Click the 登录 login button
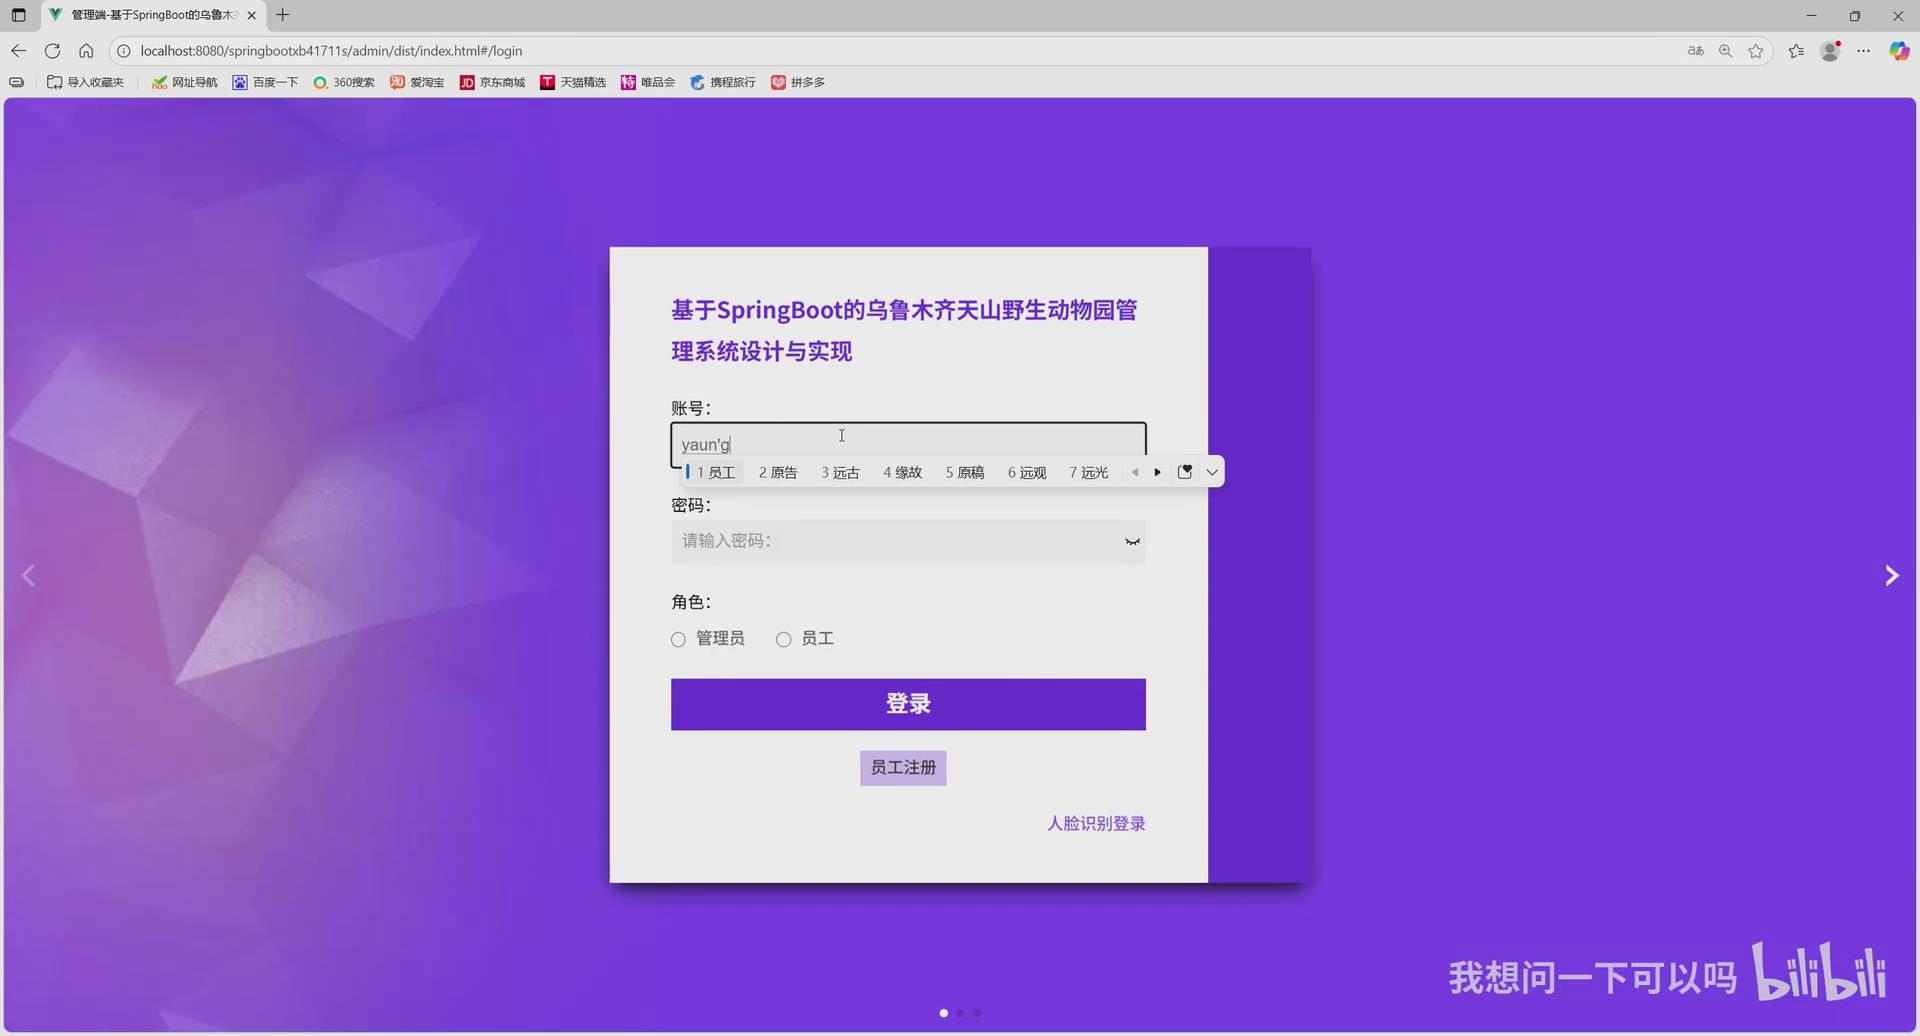The width and height of the screenshot is (1920, 1036). [x=907, y=704]
